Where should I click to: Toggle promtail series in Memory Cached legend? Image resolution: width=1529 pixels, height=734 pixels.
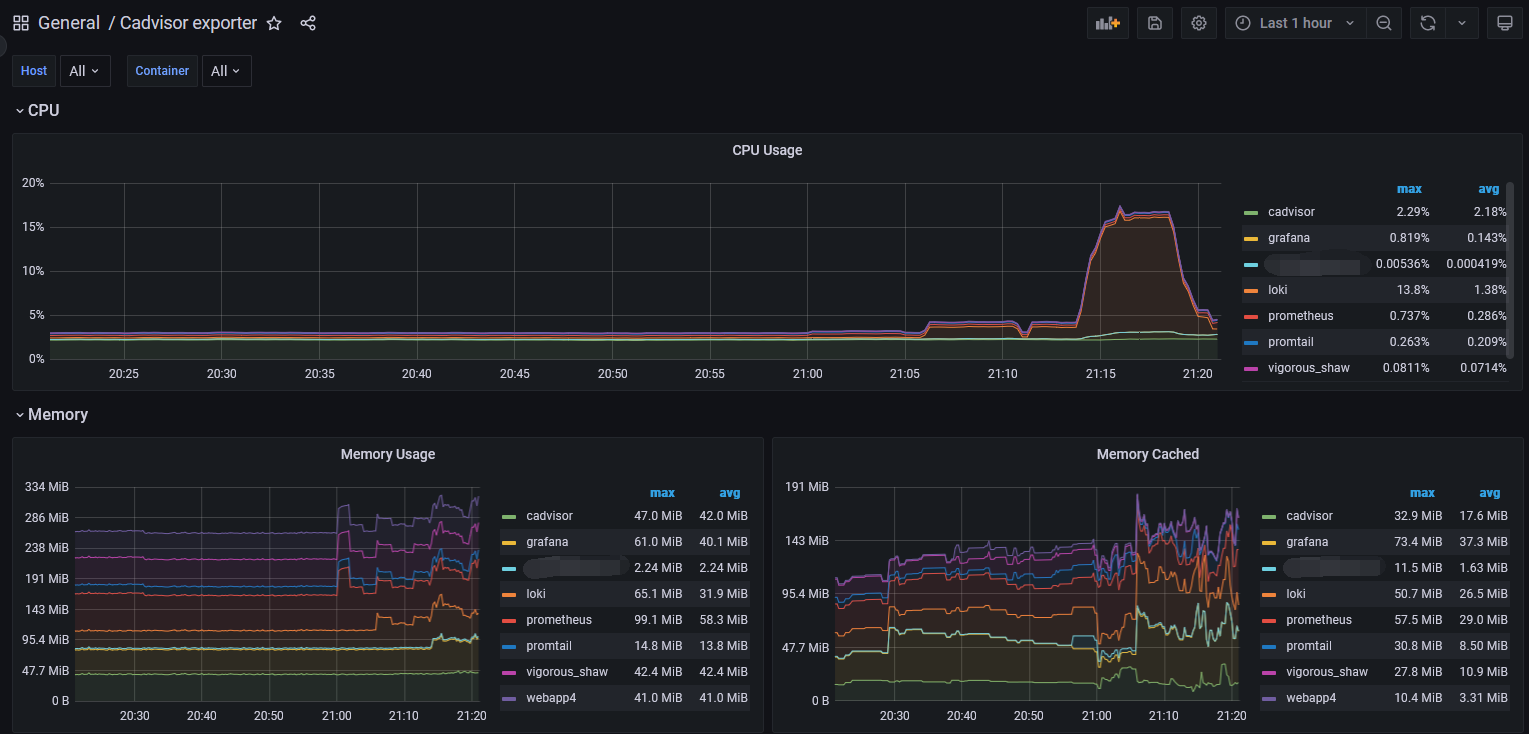pos(1309,646)
